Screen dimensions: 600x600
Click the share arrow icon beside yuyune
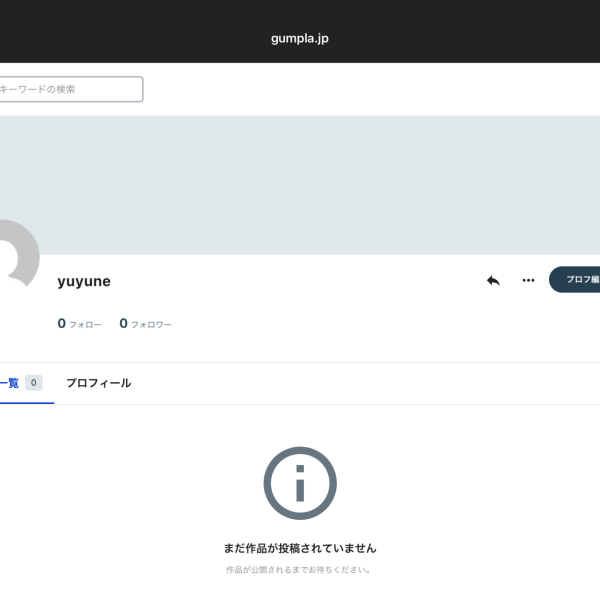coord(493,280)
